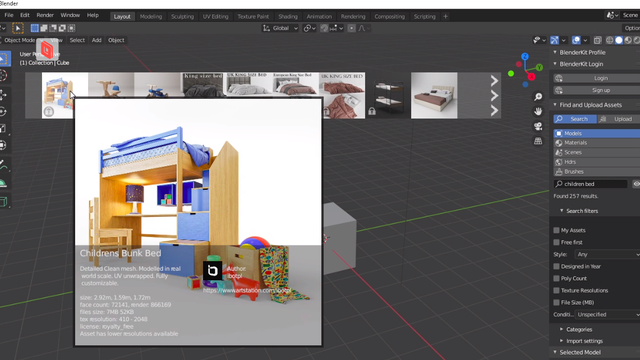Tick the Texture Resolutions checkbox

coord(556,290)
